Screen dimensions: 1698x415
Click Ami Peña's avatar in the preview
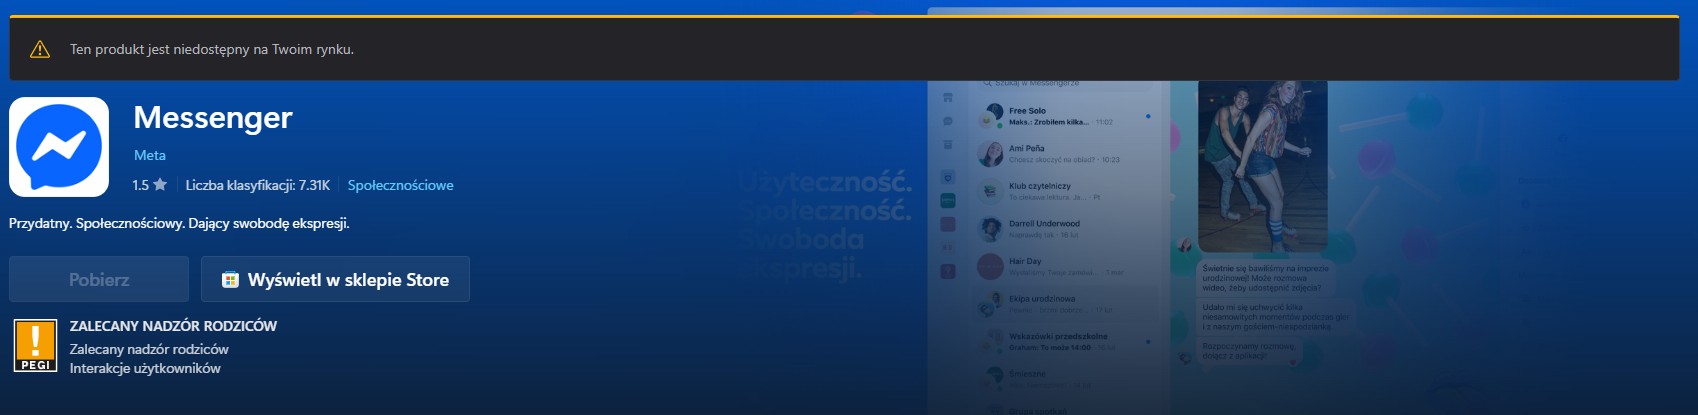click(x=991, y=154)
